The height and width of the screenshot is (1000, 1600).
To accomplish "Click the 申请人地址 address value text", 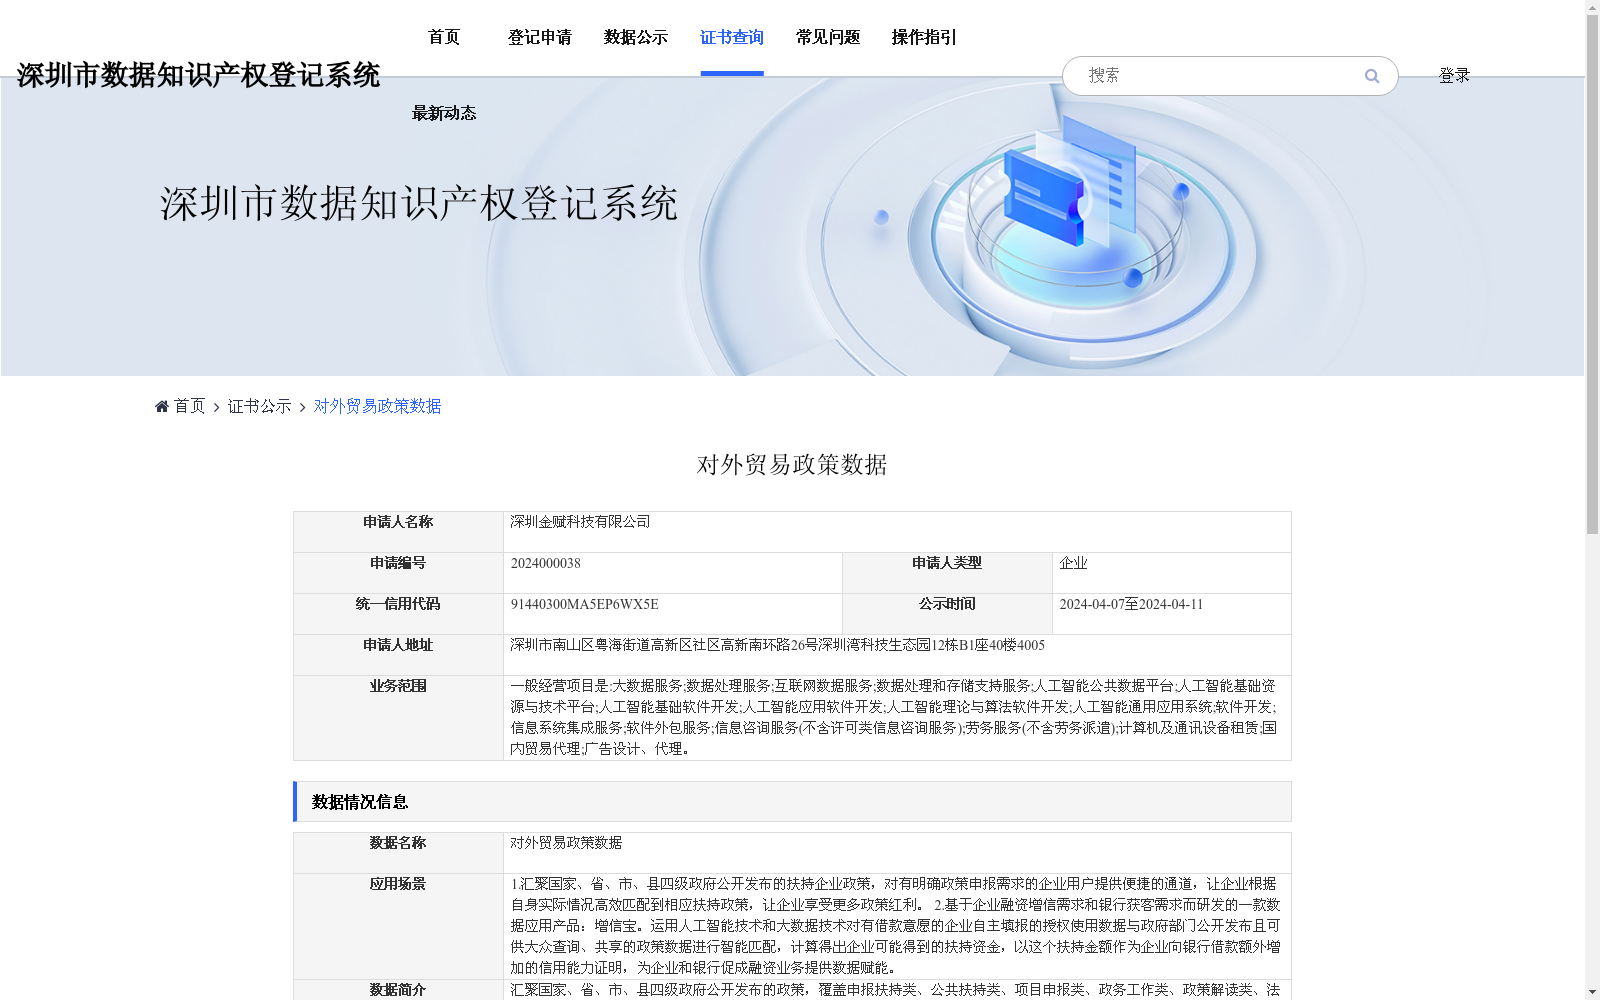I will click(777, 645).
